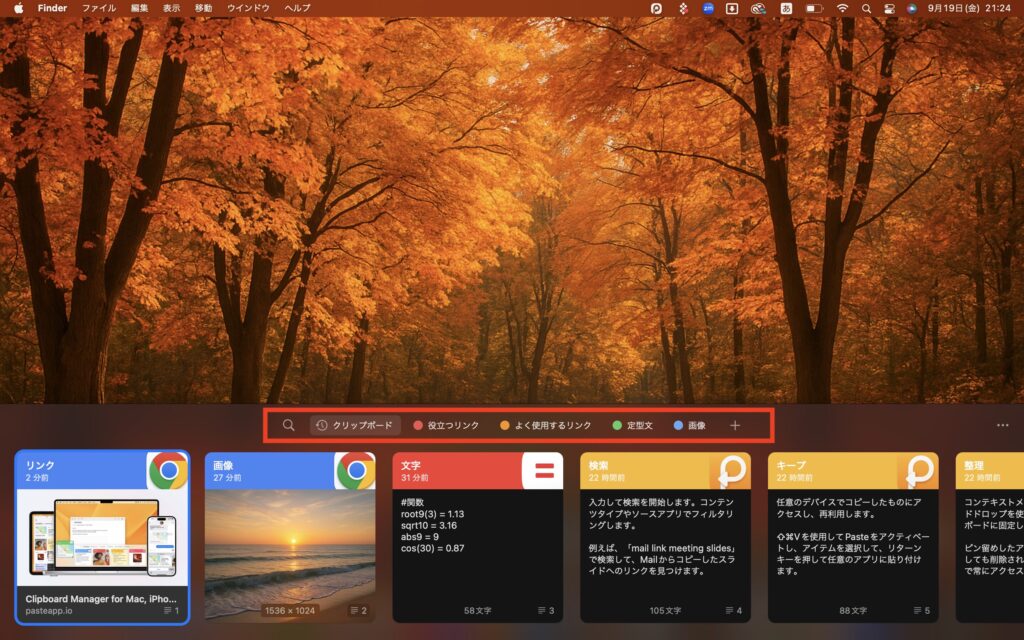Open the 役立つリンク pinboard
1024x640 pixels.
pyautogui.click(x=446, y=425)
